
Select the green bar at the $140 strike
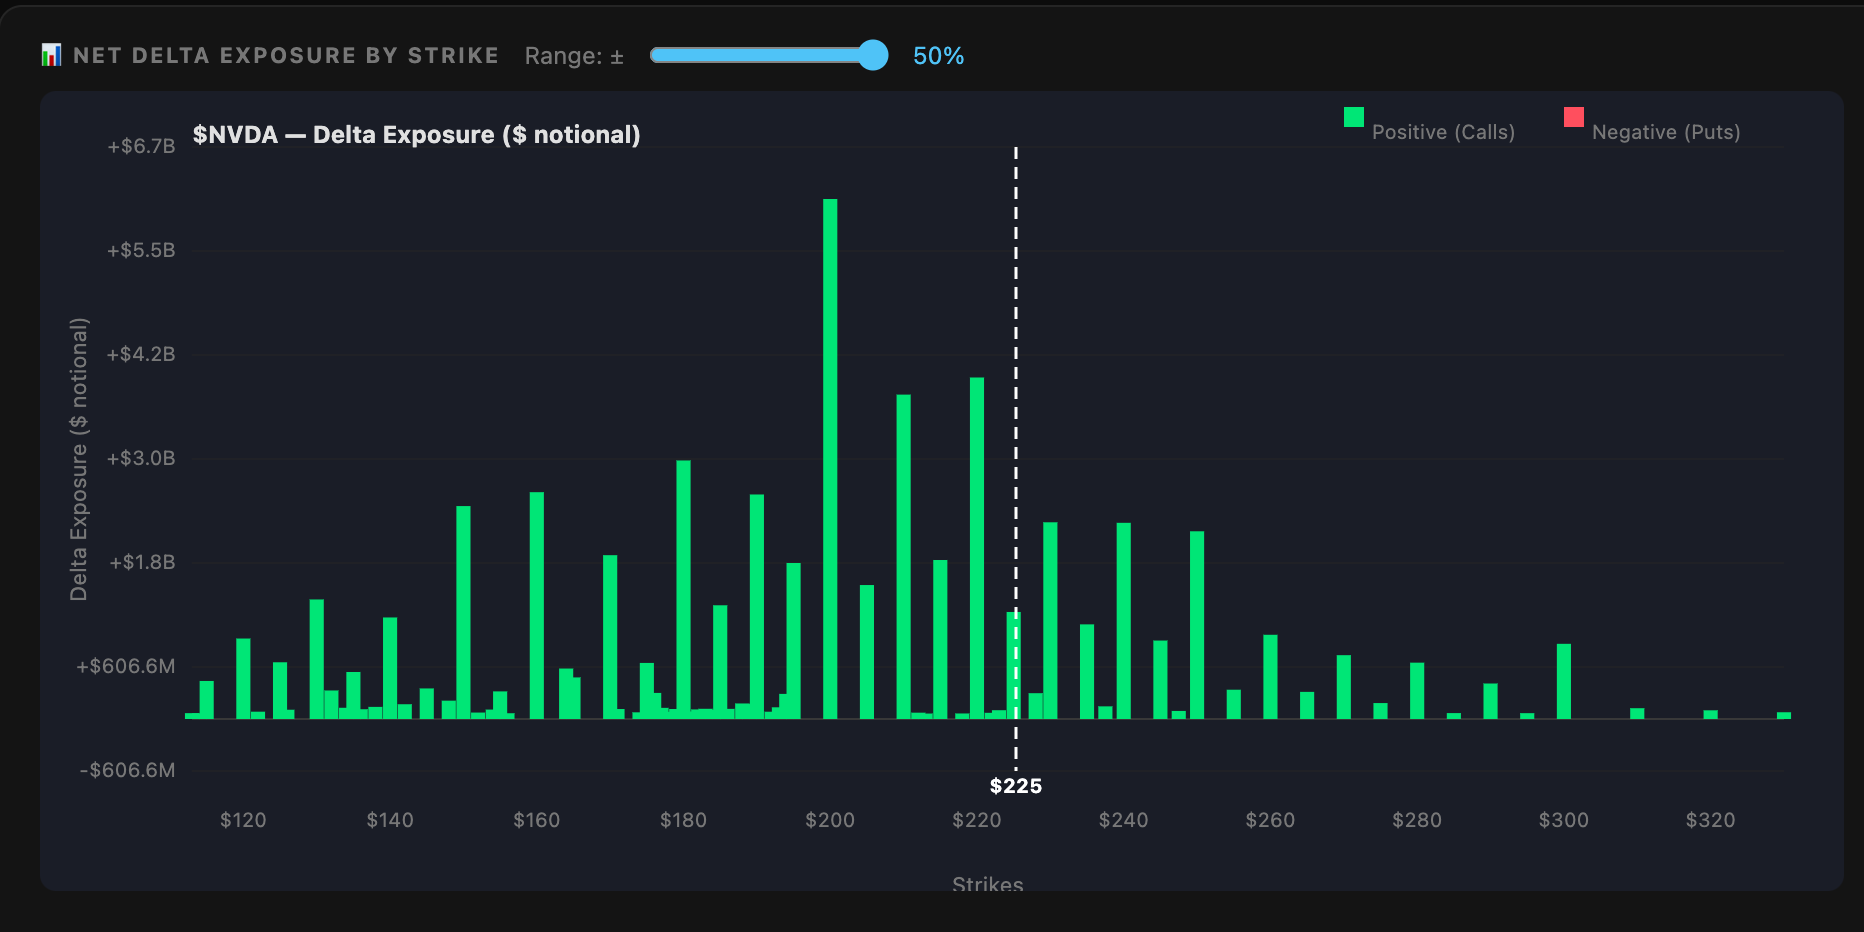tap(390, 668)
